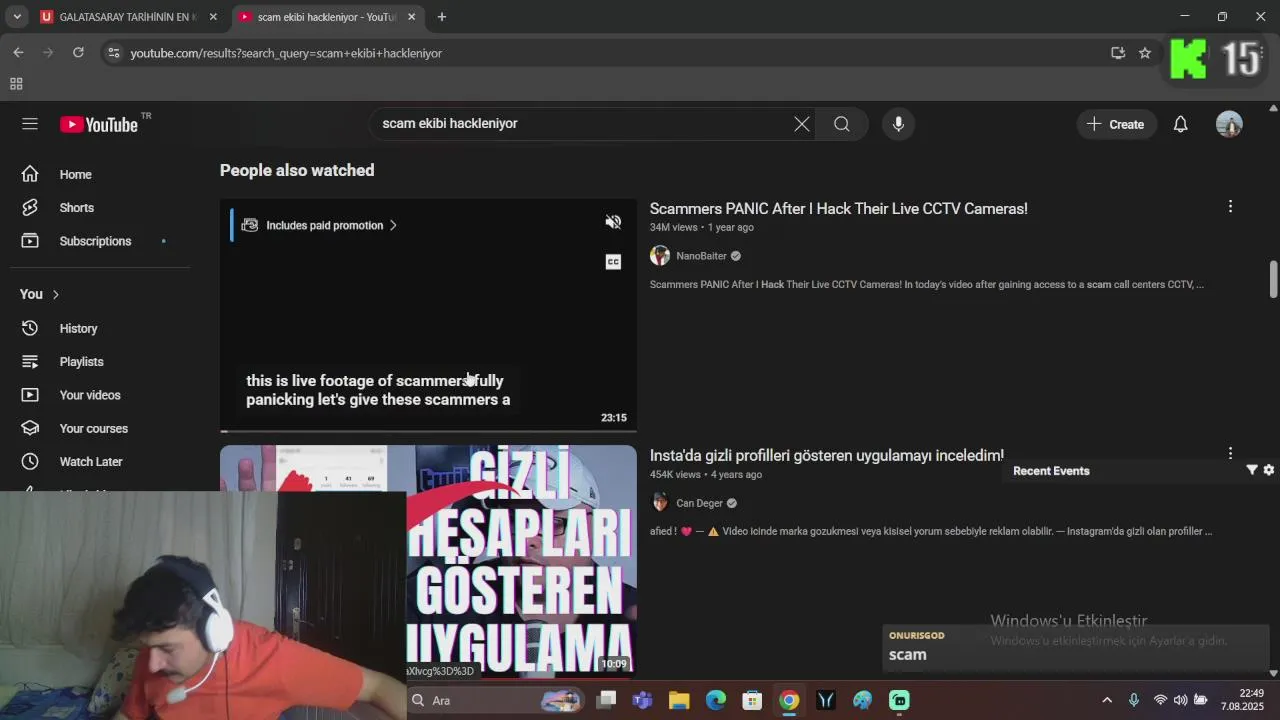Open the YouTube guide hamburger menu
The height and width of the screenshot is (720, 1280).
(x=30, y=124)
